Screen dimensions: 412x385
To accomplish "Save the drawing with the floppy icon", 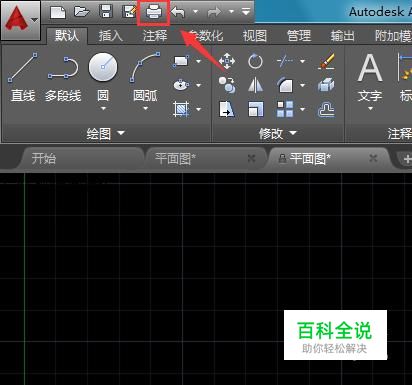I will pyautogui.click(x=106, y=12).
